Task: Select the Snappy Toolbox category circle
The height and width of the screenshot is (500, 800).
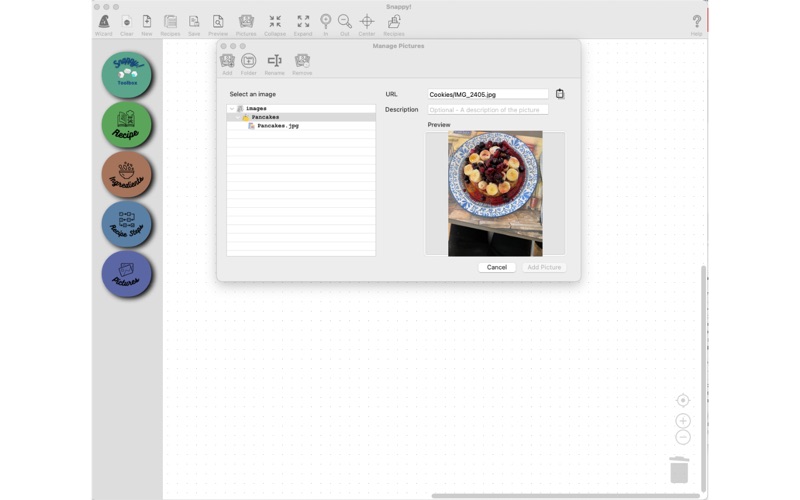Action: pyautogui.click(x=127, y=75)
